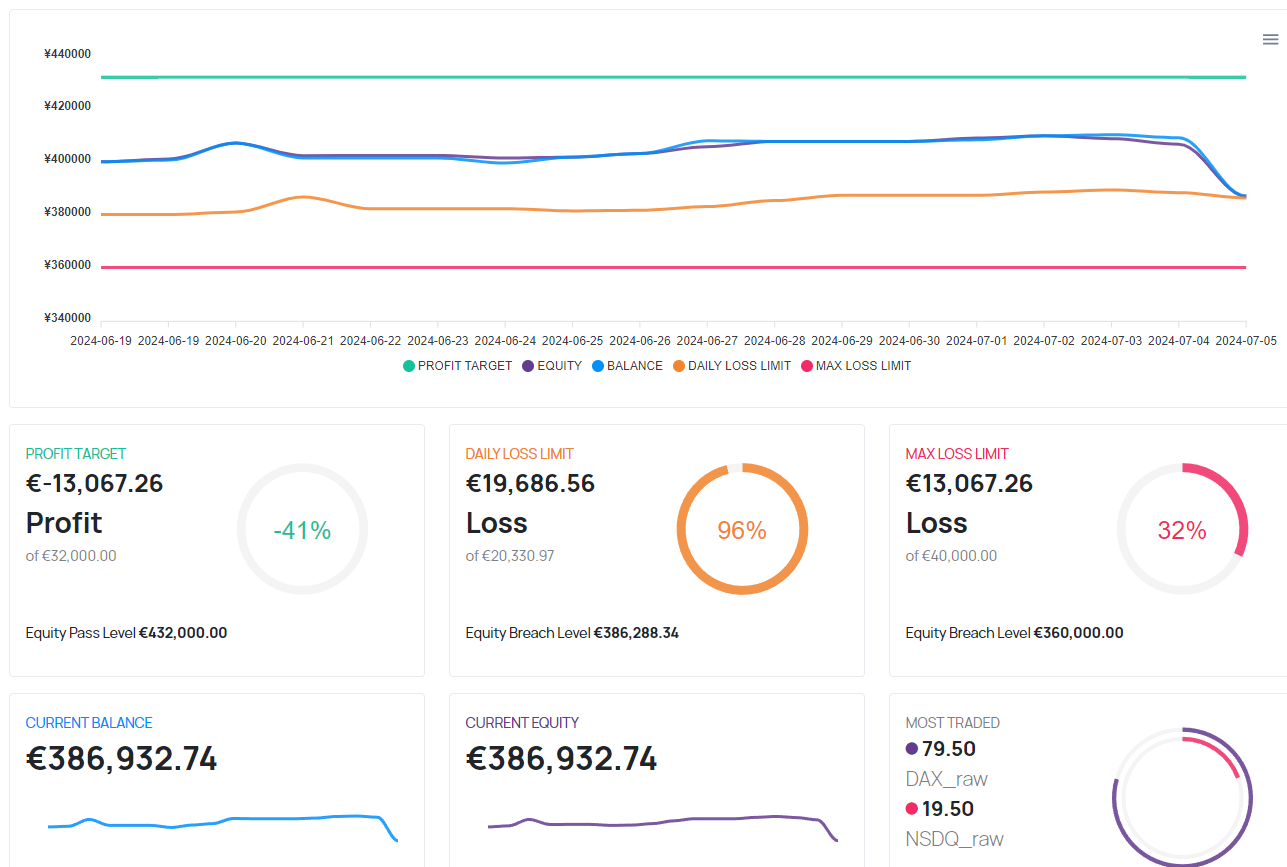Viewport: 1287px width, 867px height.
Task: Click the €386,932.74 current balance value
Action: click(121, 759)
